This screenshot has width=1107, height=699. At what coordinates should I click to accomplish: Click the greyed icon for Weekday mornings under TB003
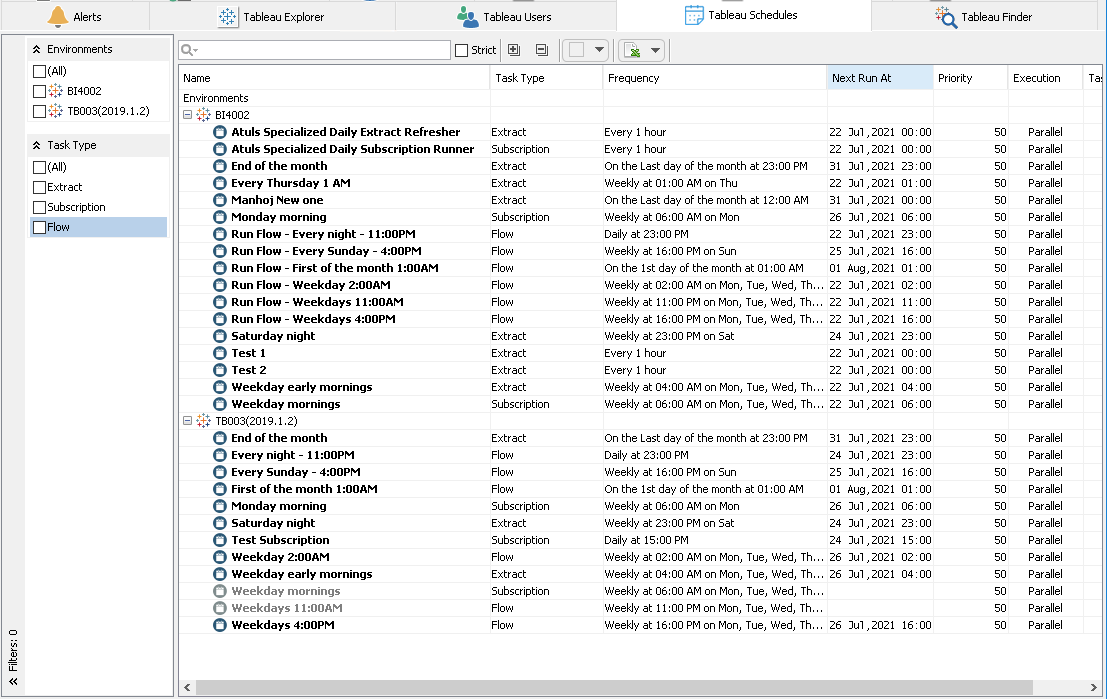tap(220, 591)
